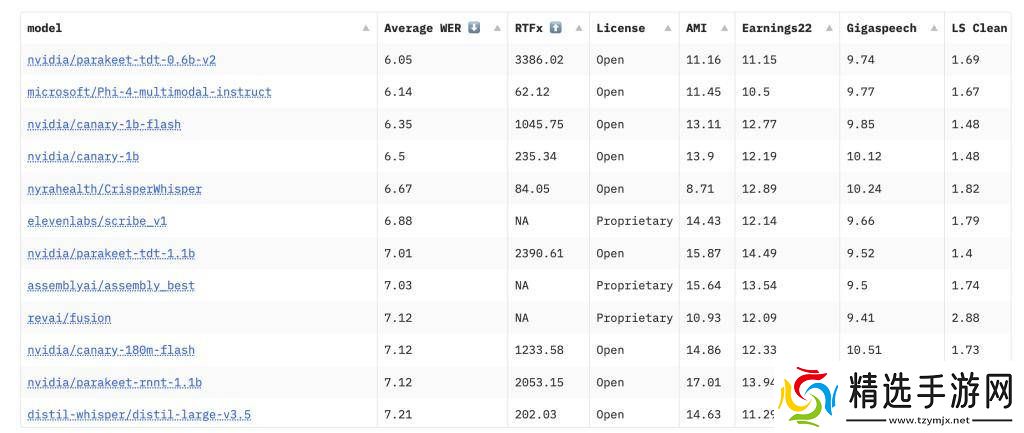Click the RTFx sort triangle
This screenshot has height=433, width=1024.
[x=579, y=29]
